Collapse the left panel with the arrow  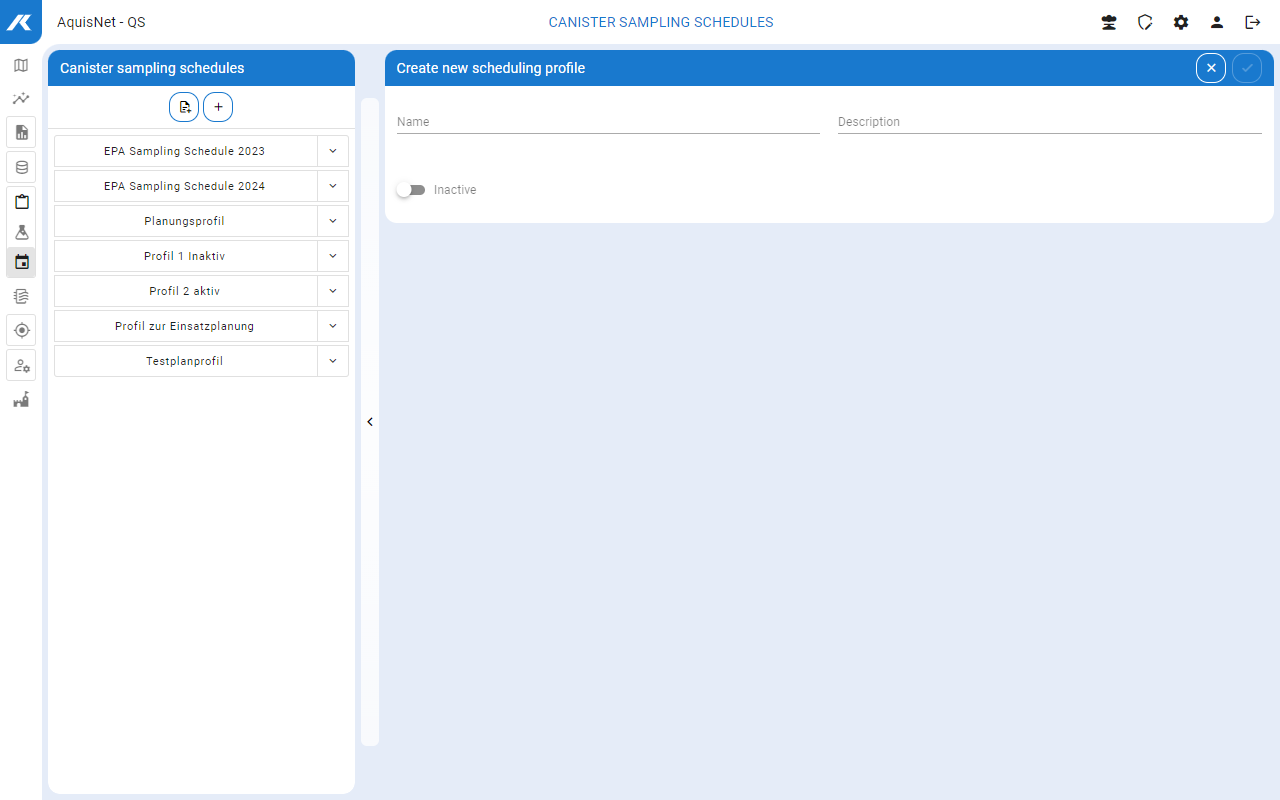click(370, 422)
